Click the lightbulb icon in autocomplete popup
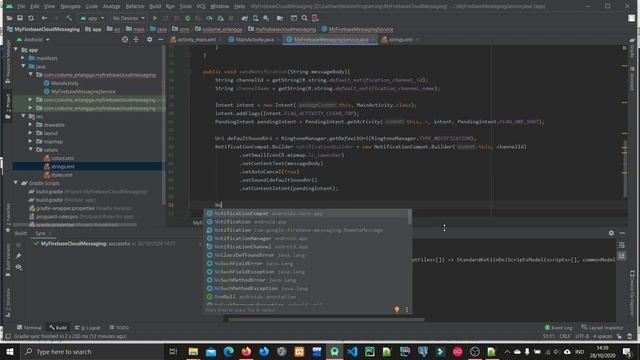This screenshot has width=640, height=360. 397,309
